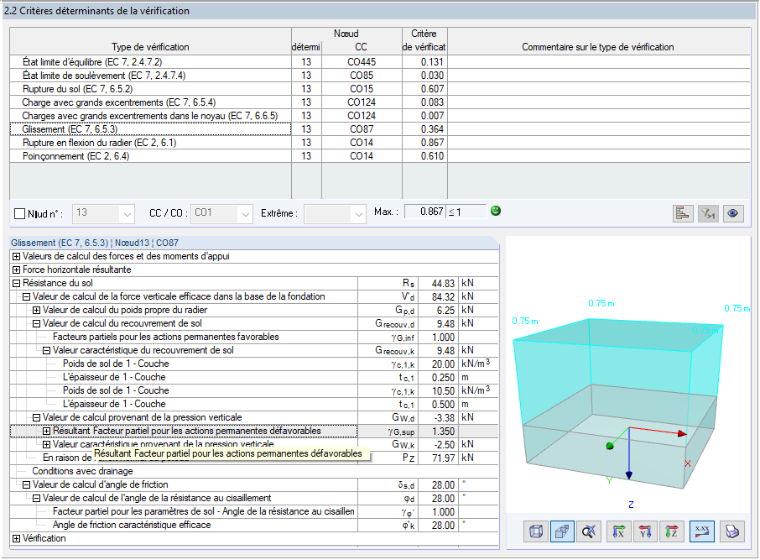Click criterion value 0.607
760x560 pixels.
[x=425, y=89]
